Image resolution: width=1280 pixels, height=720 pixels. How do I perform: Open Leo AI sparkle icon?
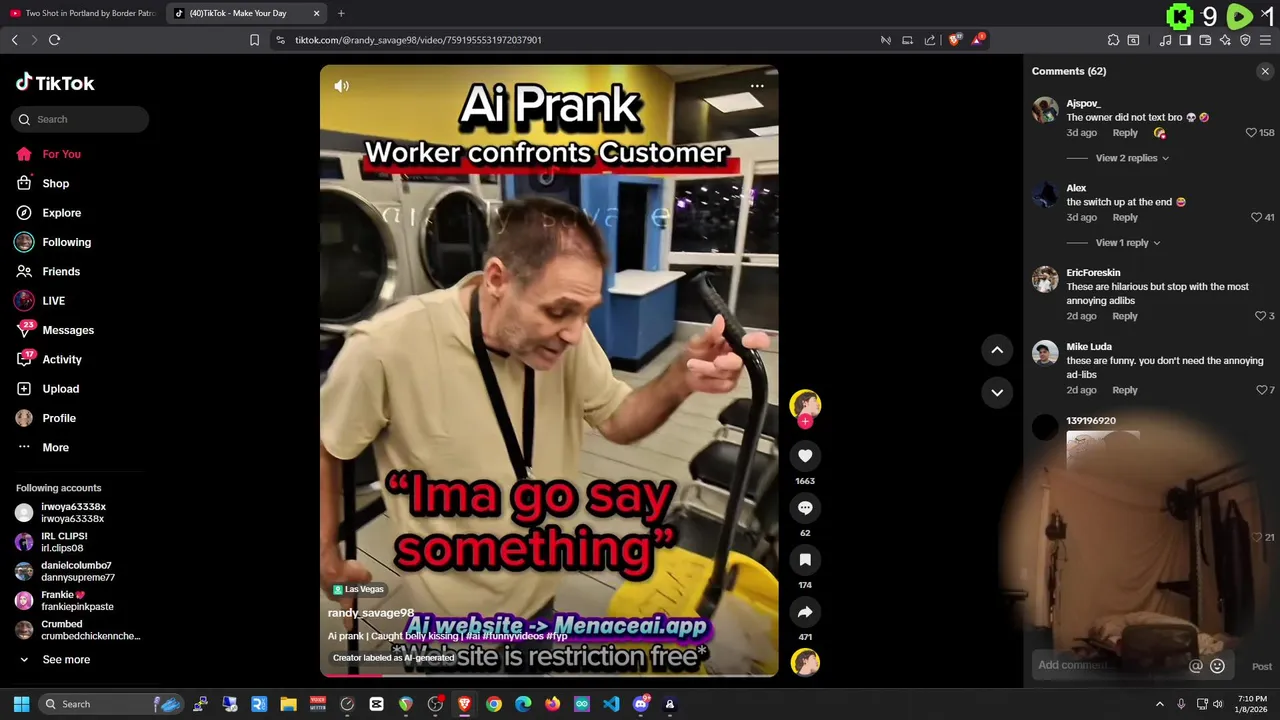tap(1225, 40)
